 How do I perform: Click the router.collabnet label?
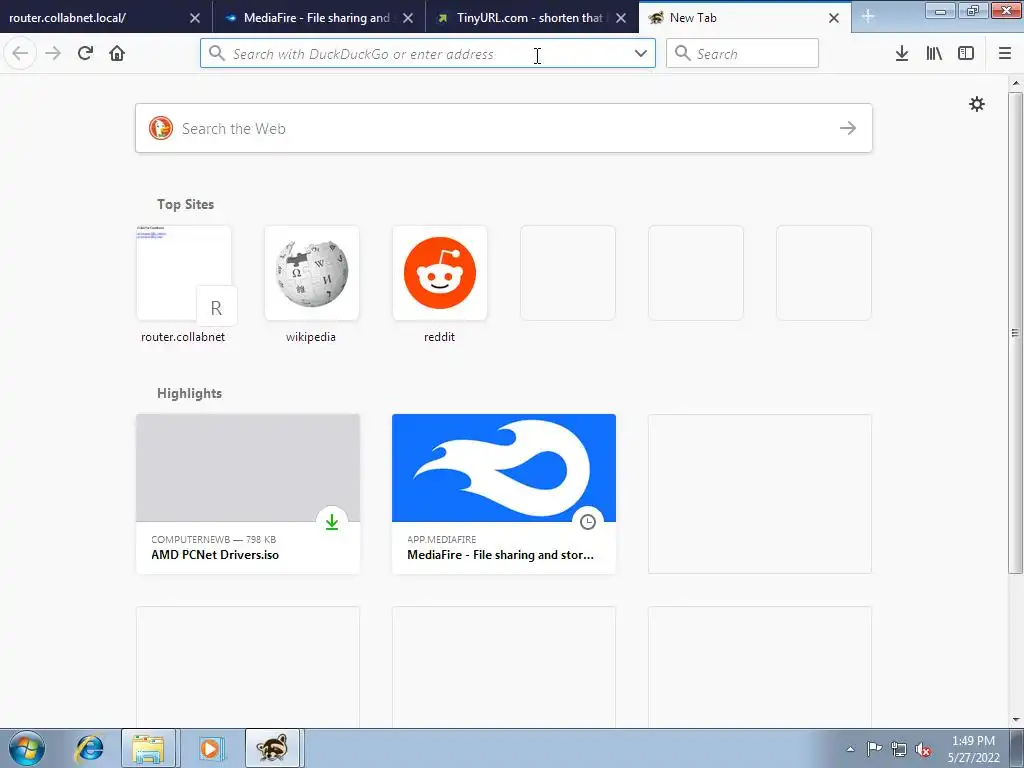click(183, 337)
